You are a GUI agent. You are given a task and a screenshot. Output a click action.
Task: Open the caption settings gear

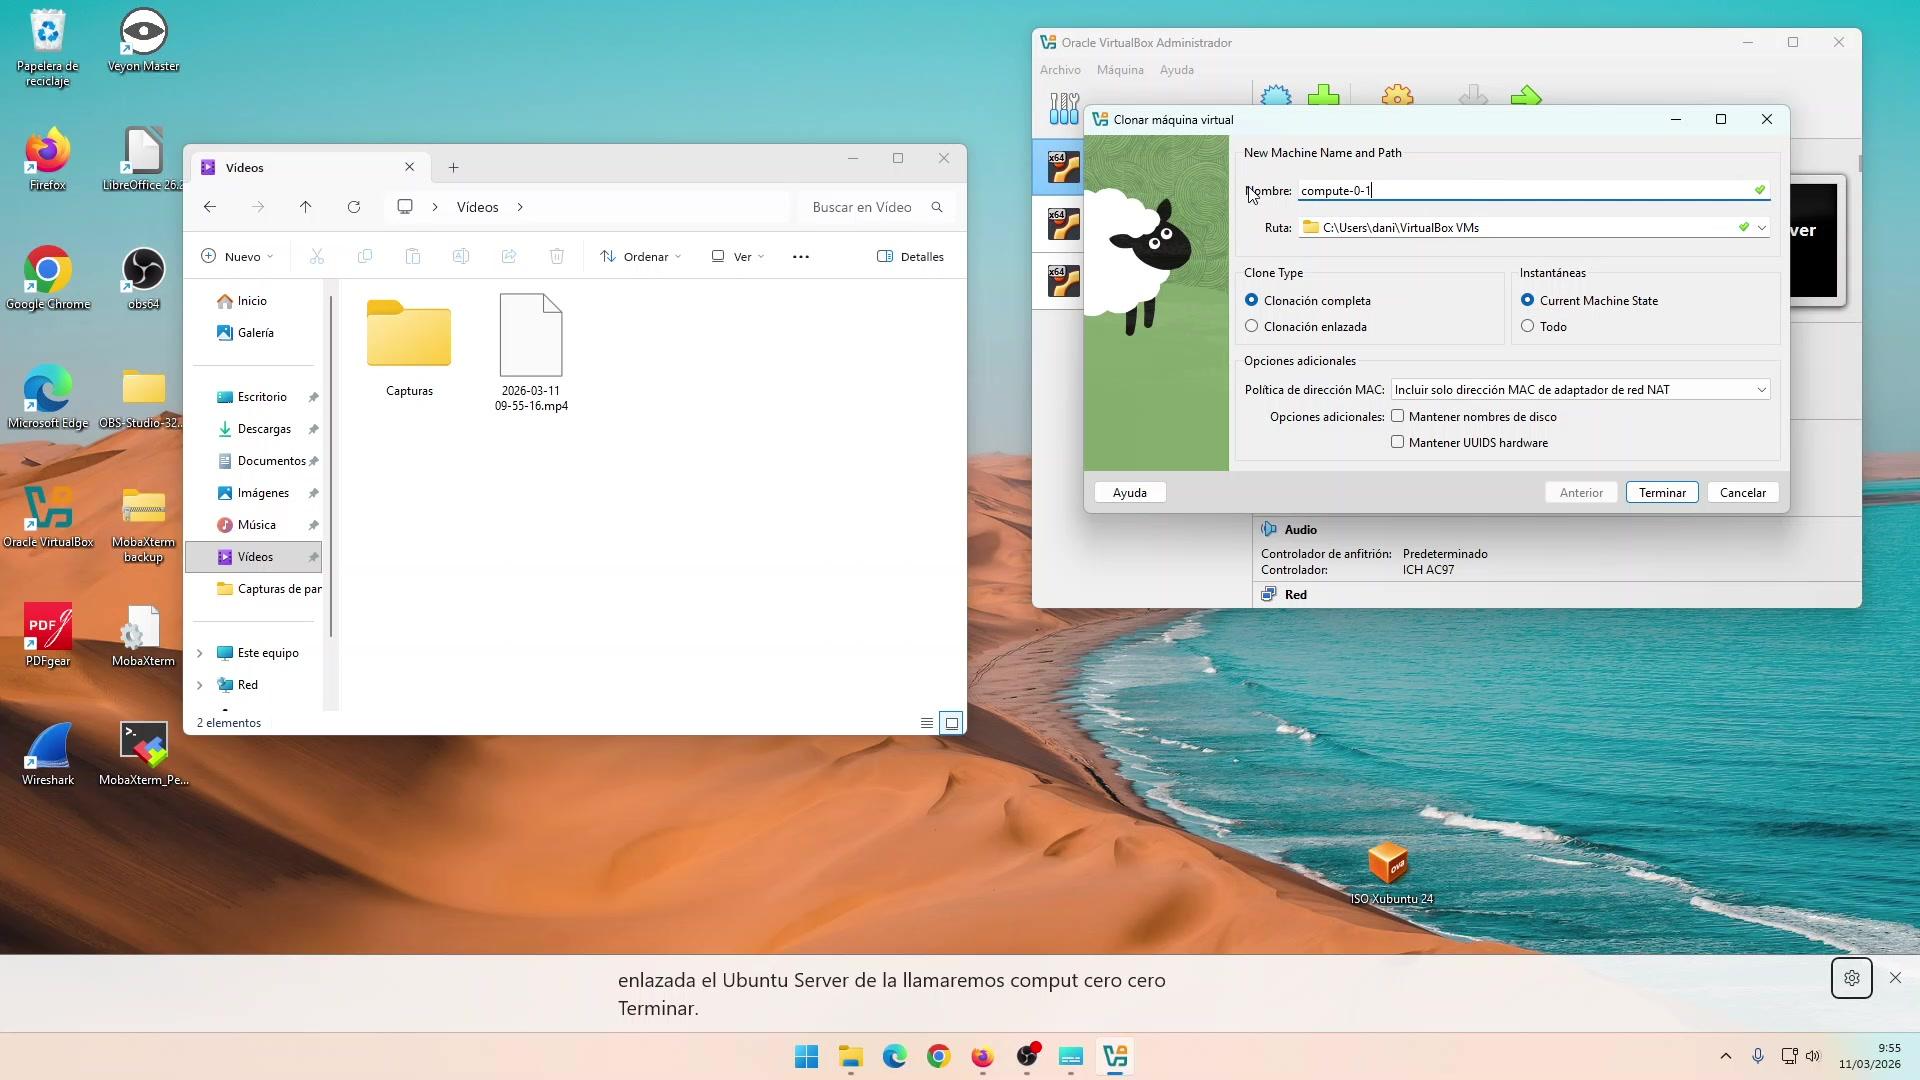coord(1851,978)
